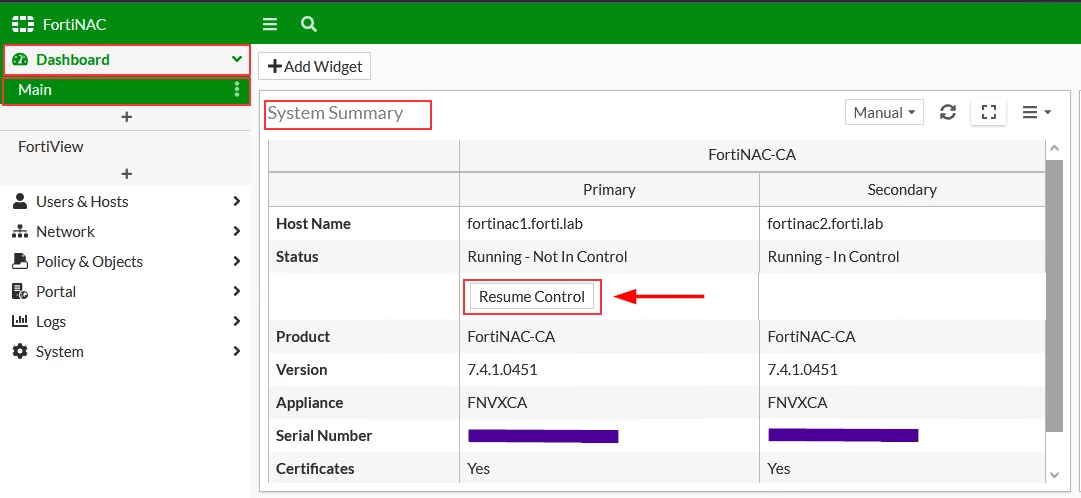The height and width of the screenshot is (498, 1081).
Task: Click the Primary Certificates Yes value
Action: pos(478,469)
